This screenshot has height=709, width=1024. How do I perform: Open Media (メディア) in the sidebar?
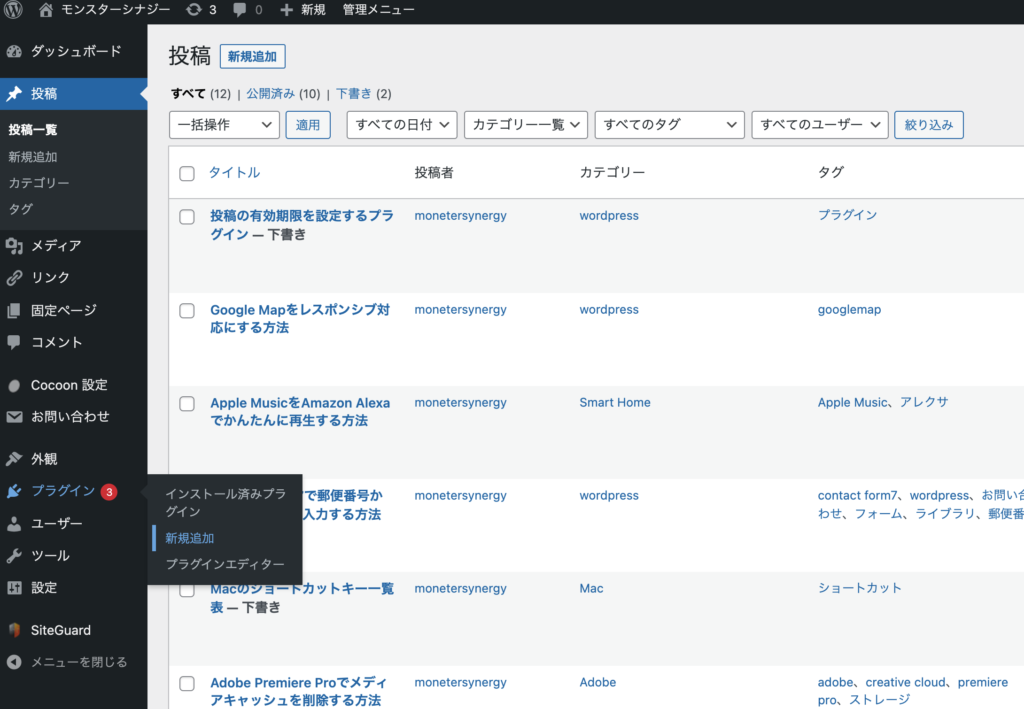56,245
